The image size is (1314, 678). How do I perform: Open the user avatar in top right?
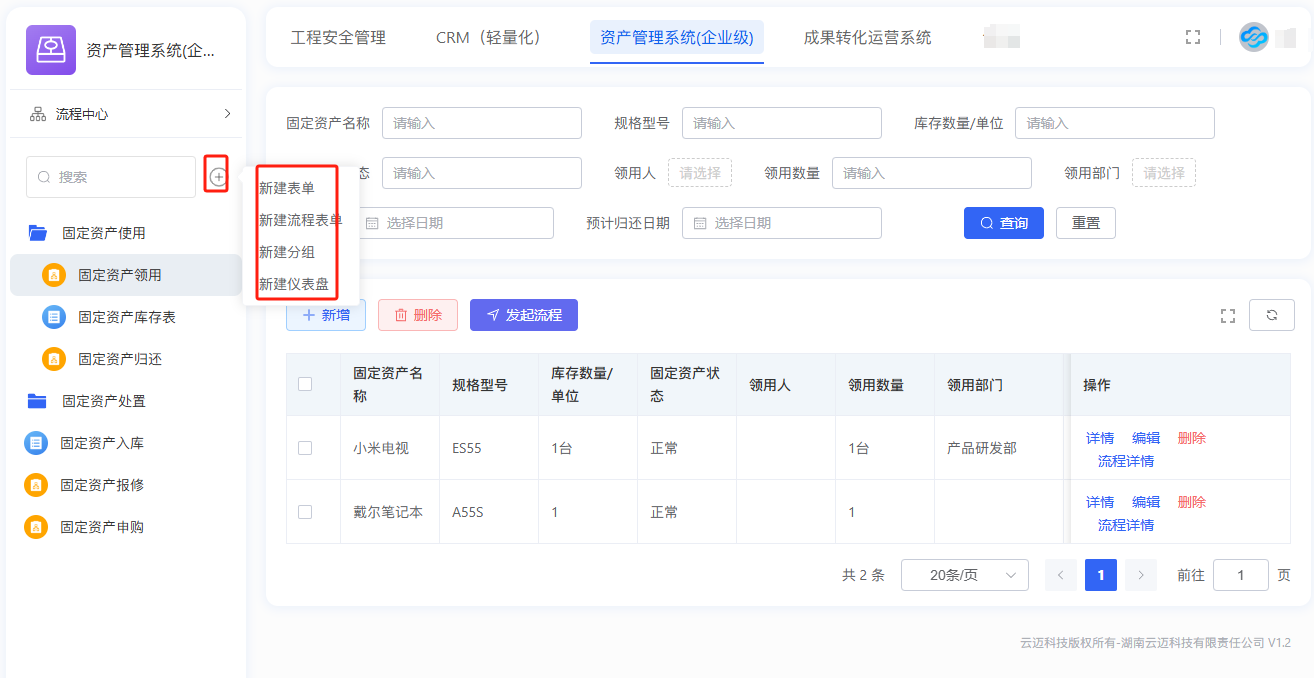tap(1253, 37)
